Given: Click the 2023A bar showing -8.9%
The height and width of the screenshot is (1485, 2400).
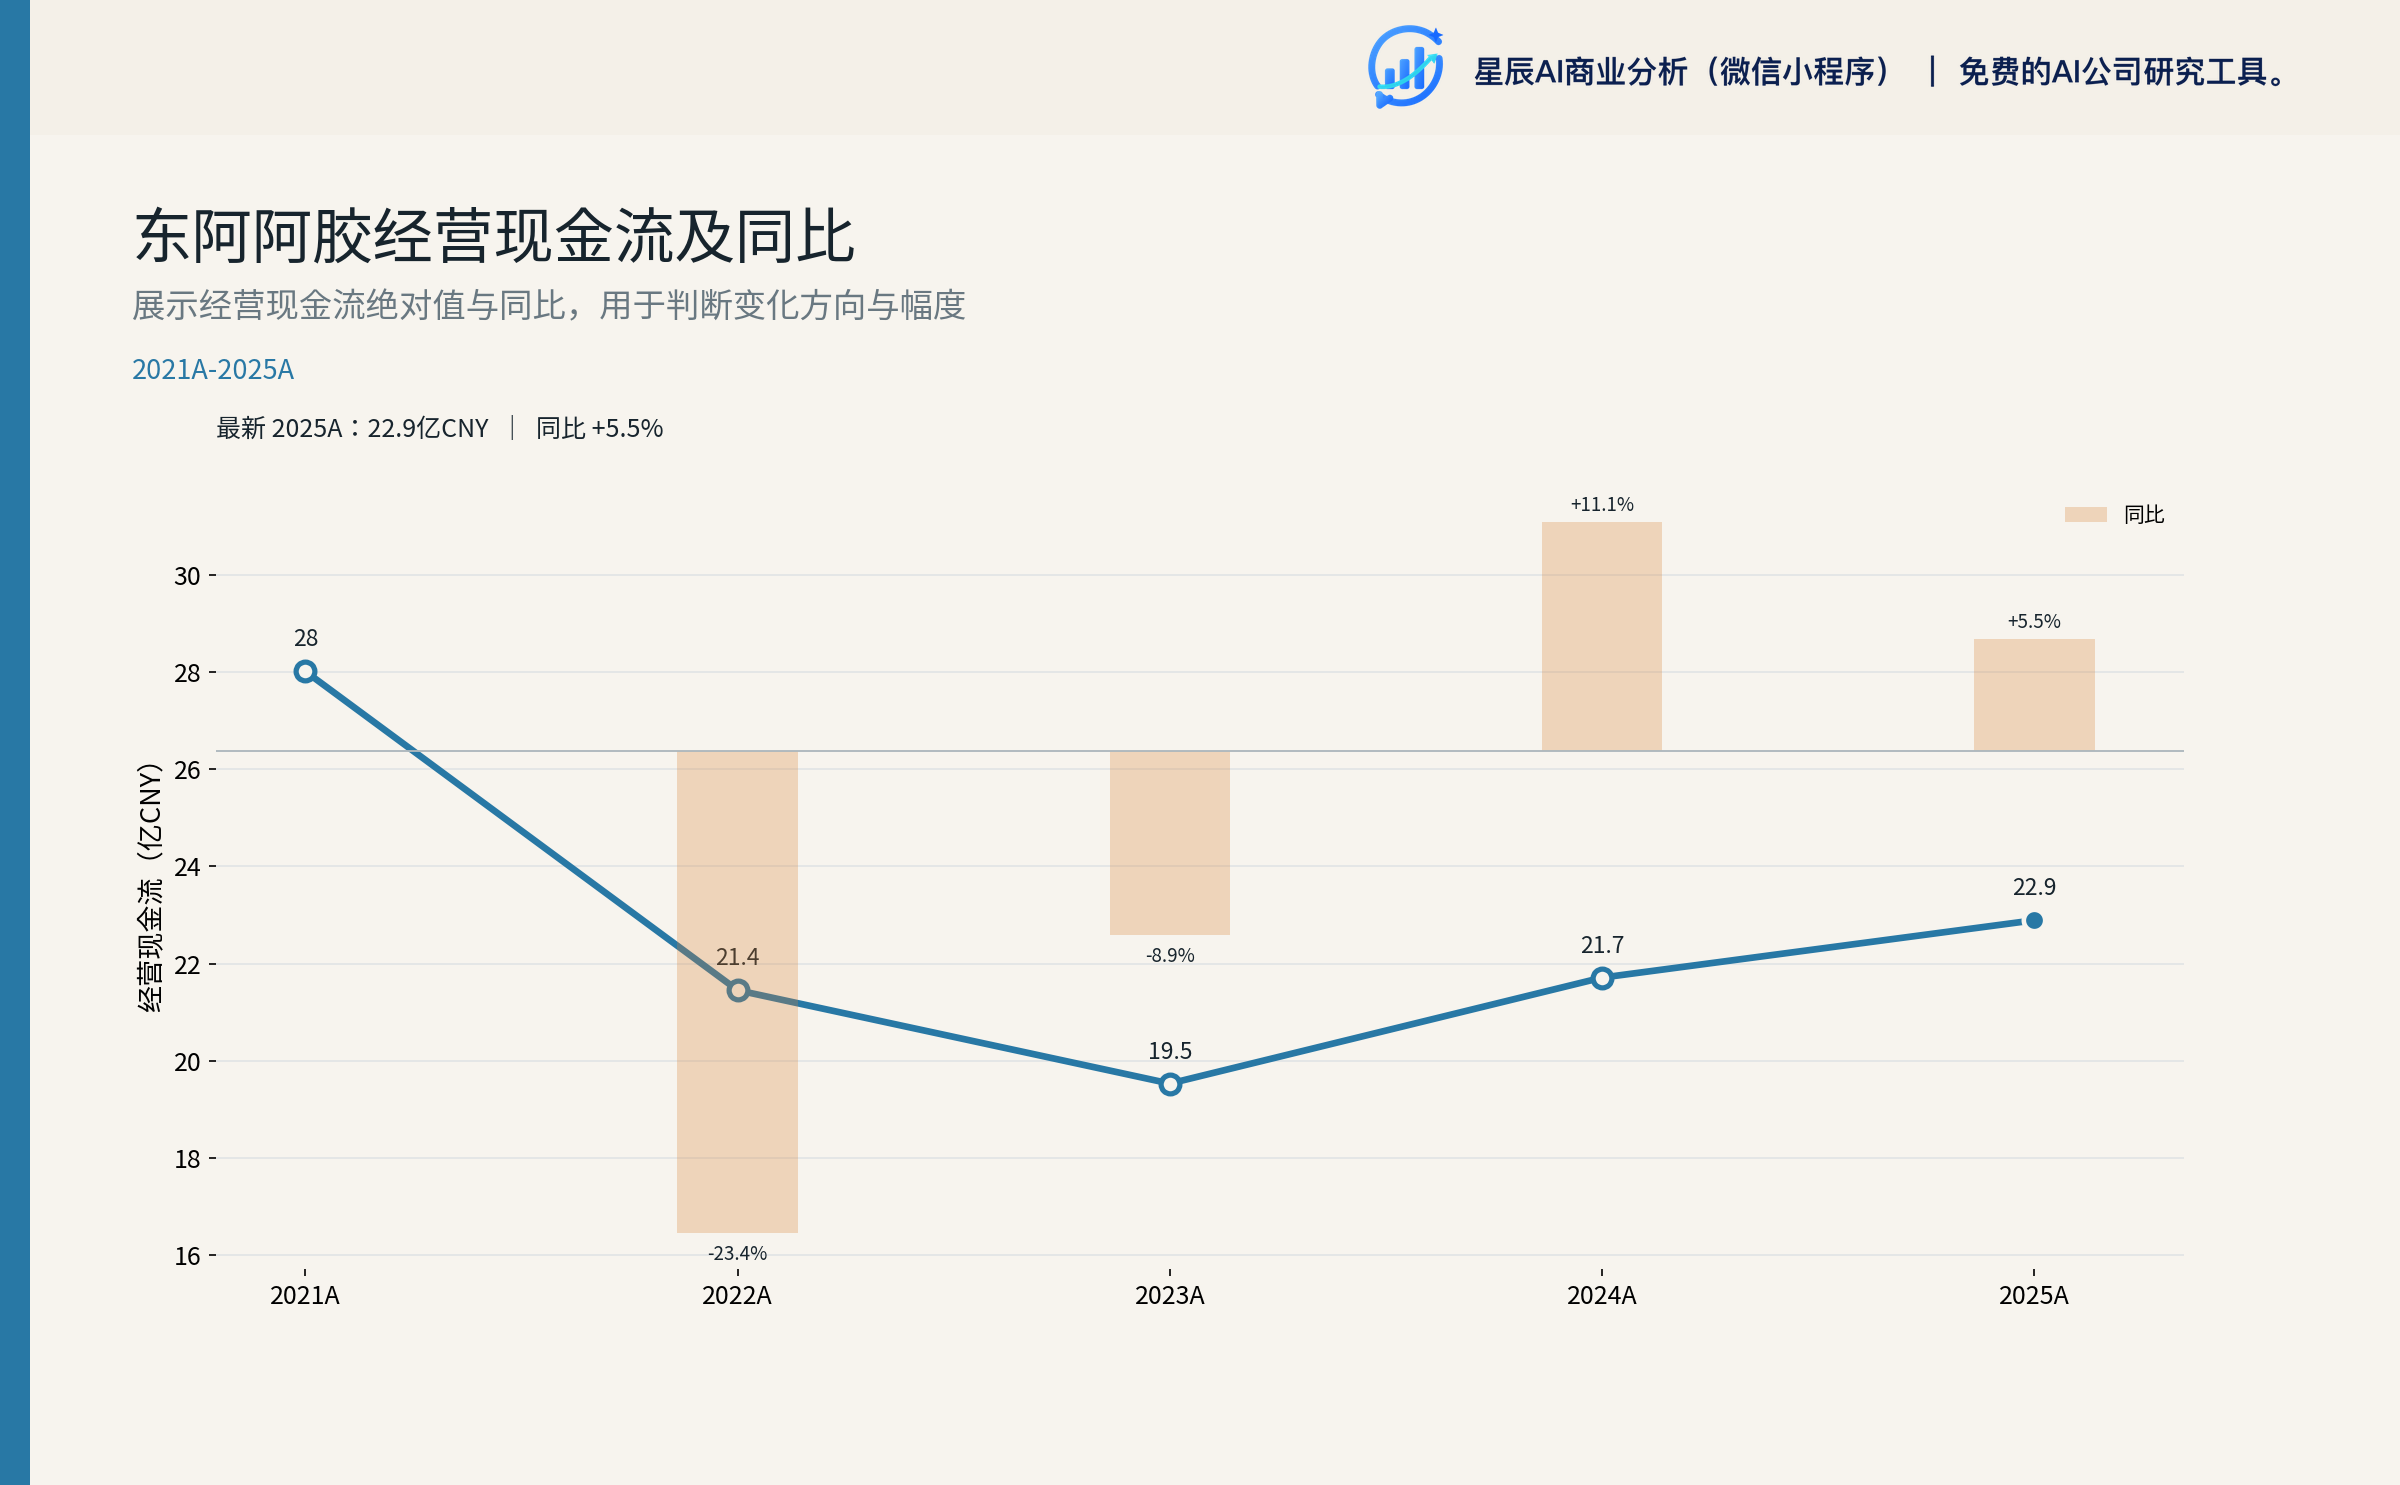Looking at the screenshot, I should (x=1170, y=843).
